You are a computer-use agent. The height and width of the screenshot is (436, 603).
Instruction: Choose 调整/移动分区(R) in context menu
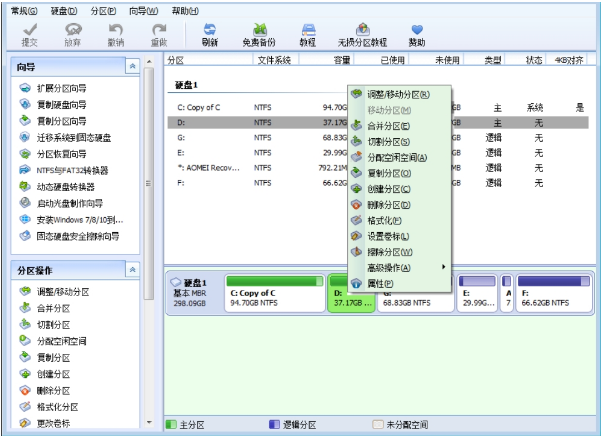(399, 94)
